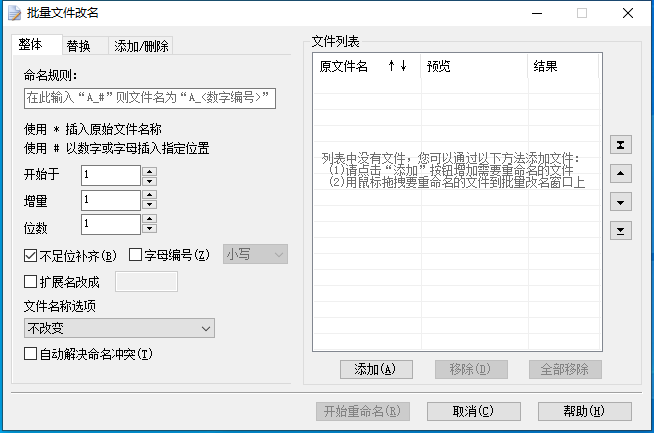The height and width of the screenshot is (433, 654).
Task: Click the 添加(A) button
Action: (369, 369)
